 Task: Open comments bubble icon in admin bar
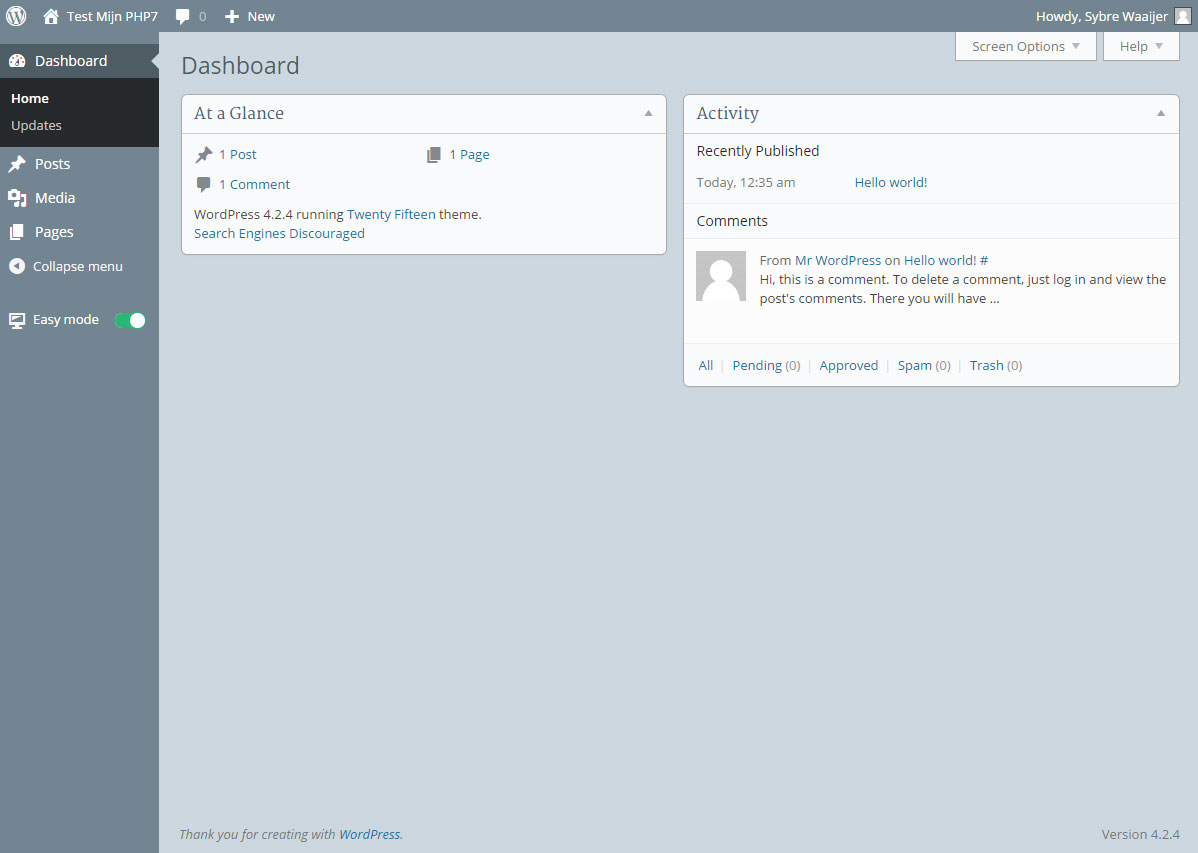(x=183, y=17)
